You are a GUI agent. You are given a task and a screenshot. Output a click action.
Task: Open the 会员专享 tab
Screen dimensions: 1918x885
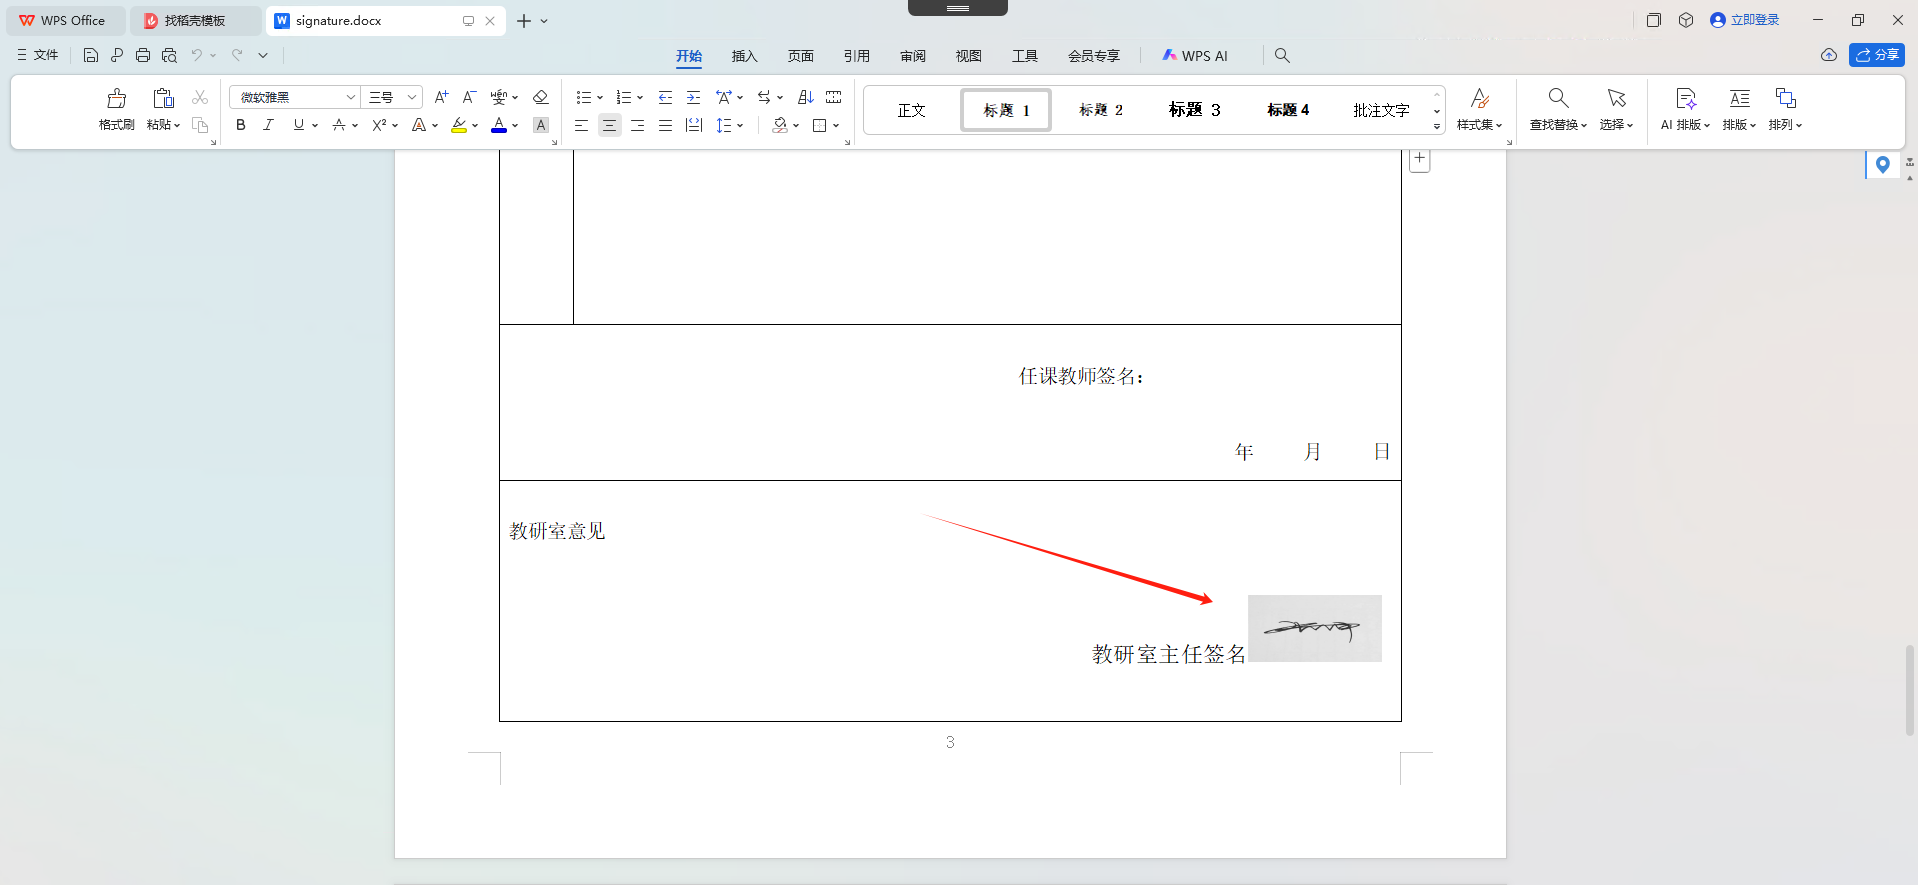1094,56
